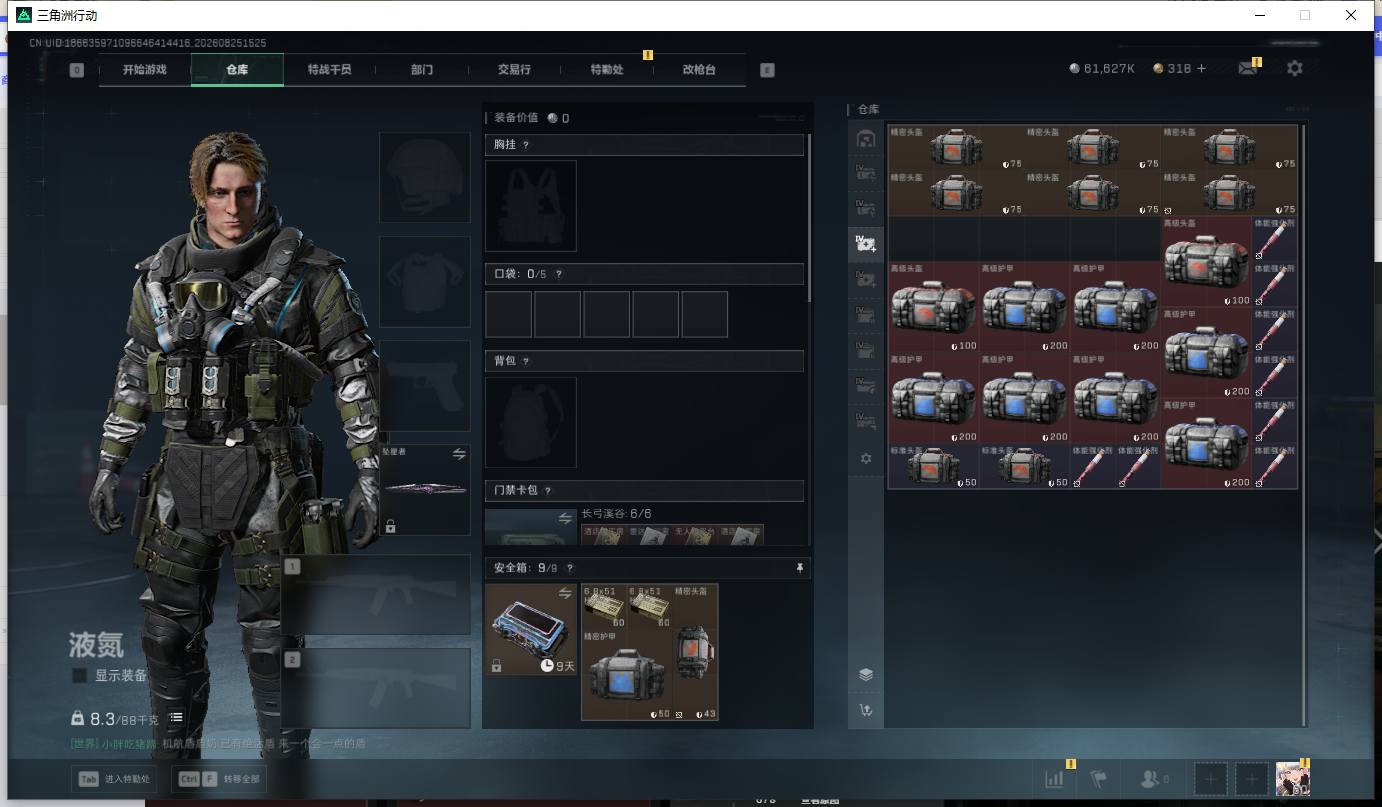Click the help mark next to 口袋
Viewport: 1382px width, 807px height.
click(559, 274)
